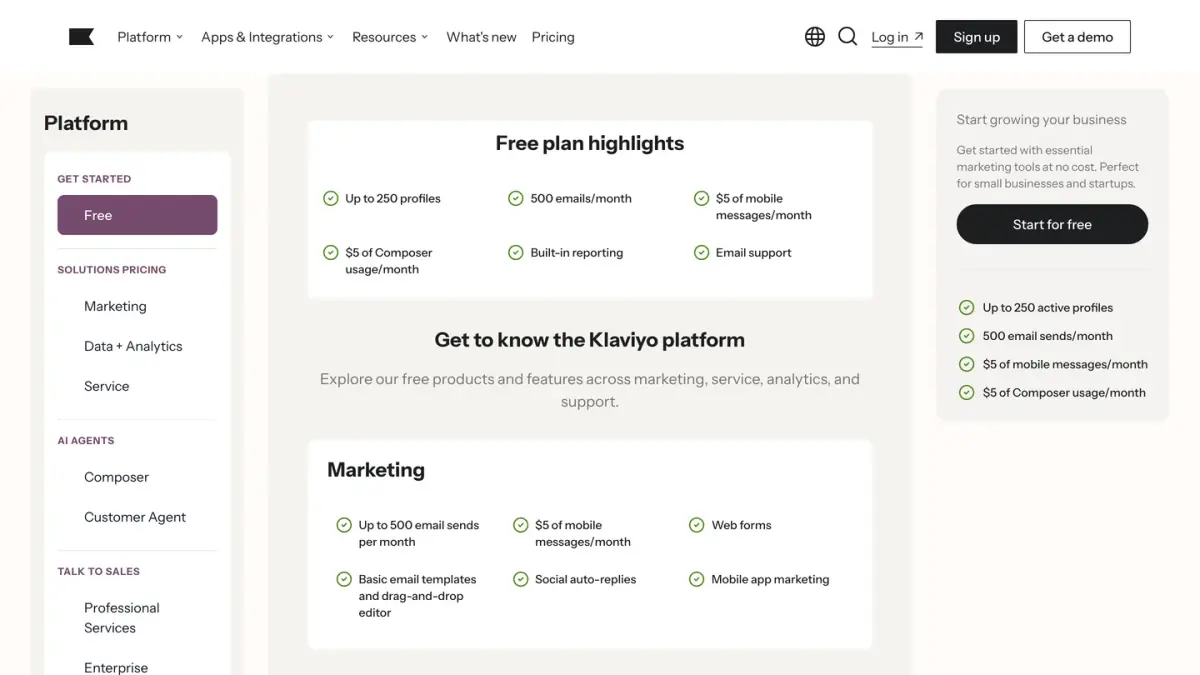Go to the Pricing page
The height and width of the screenshot is (675, 1200).
(553, 37)
